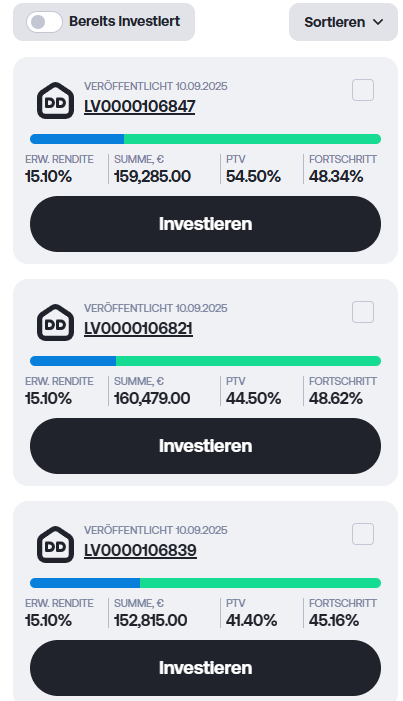This screenshot has width=403, height=701.
Task: Click Investieren for loan LV0000106821
Action: point(205,446)
